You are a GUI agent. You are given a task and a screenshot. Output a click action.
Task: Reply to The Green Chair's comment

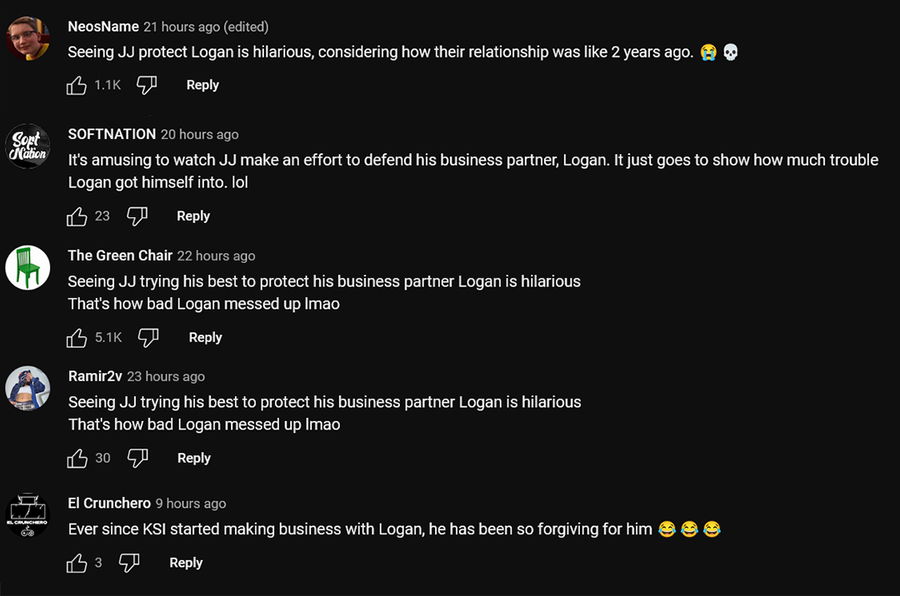pos(205,338)
